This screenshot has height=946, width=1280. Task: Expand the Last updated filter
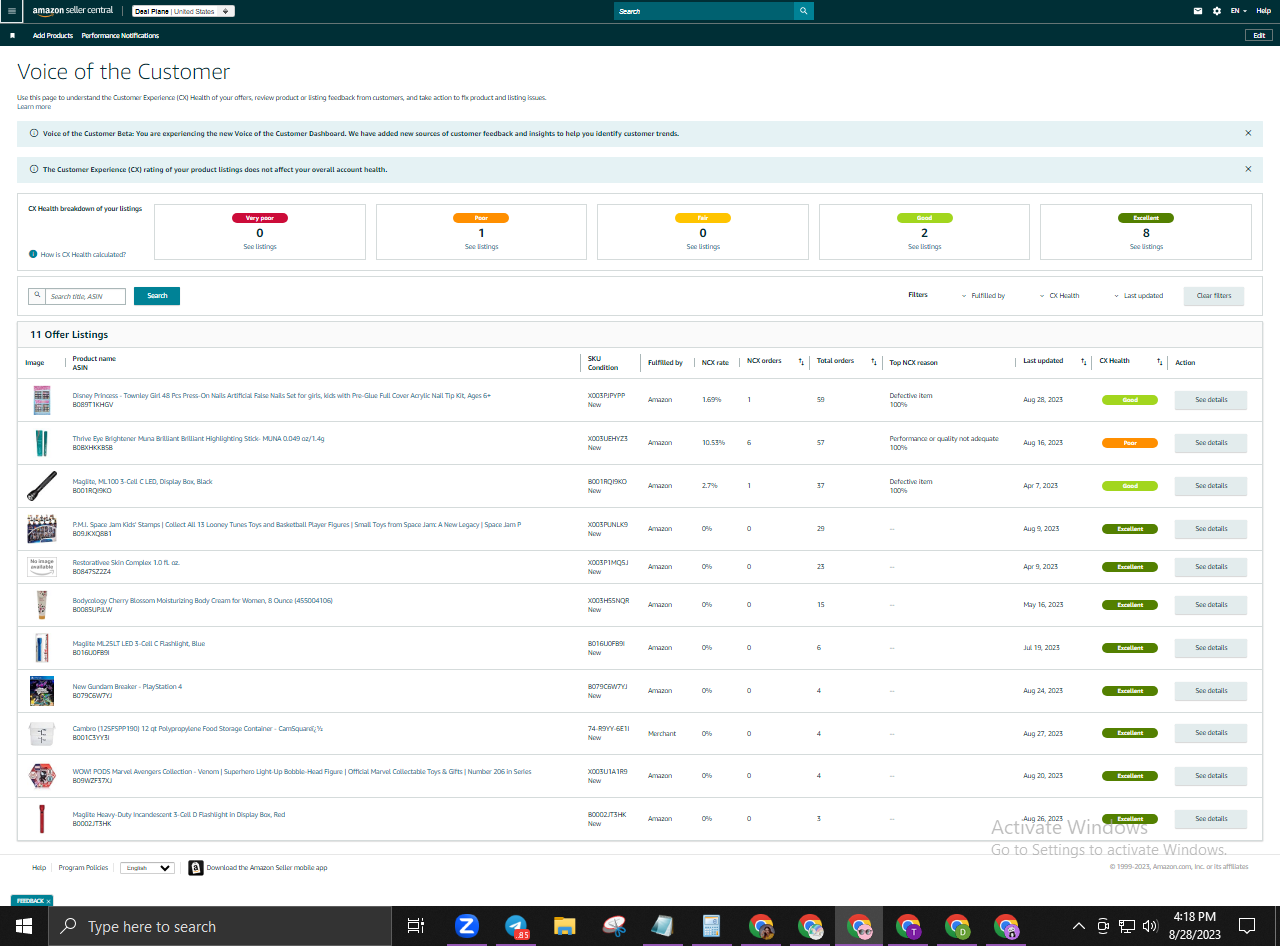click(1138, 296)
